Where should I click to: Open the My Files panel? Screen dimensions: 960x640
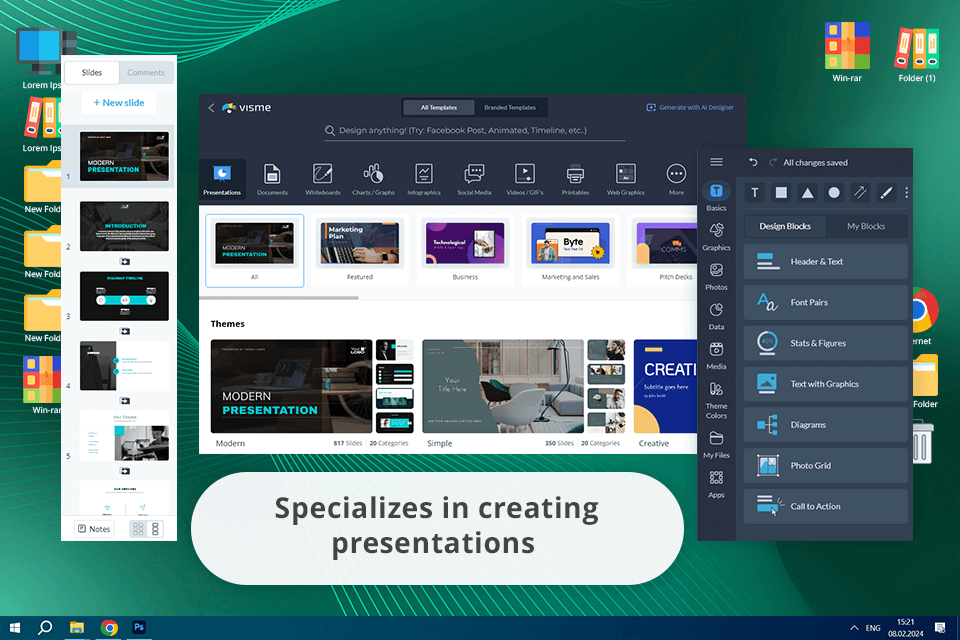click(716, 445)
